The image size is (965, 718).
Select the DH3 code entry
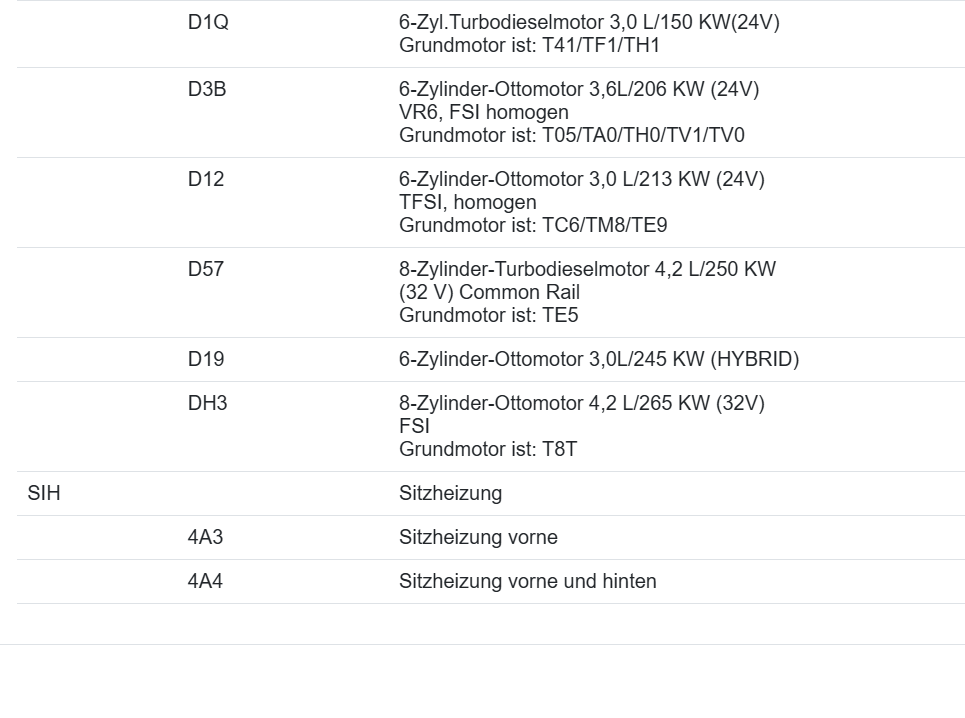coord(207,404)
